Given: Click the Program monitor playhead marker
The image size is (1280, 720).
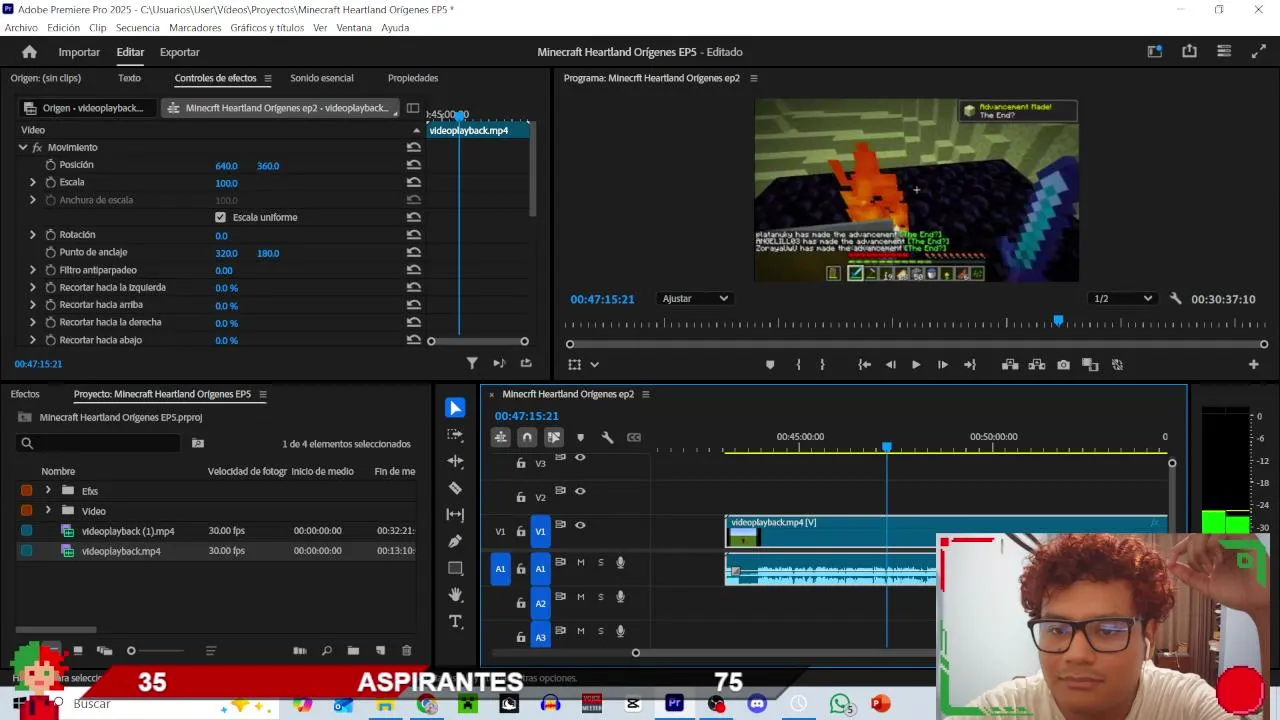Looking at the screenshot, I should 1058,321.
